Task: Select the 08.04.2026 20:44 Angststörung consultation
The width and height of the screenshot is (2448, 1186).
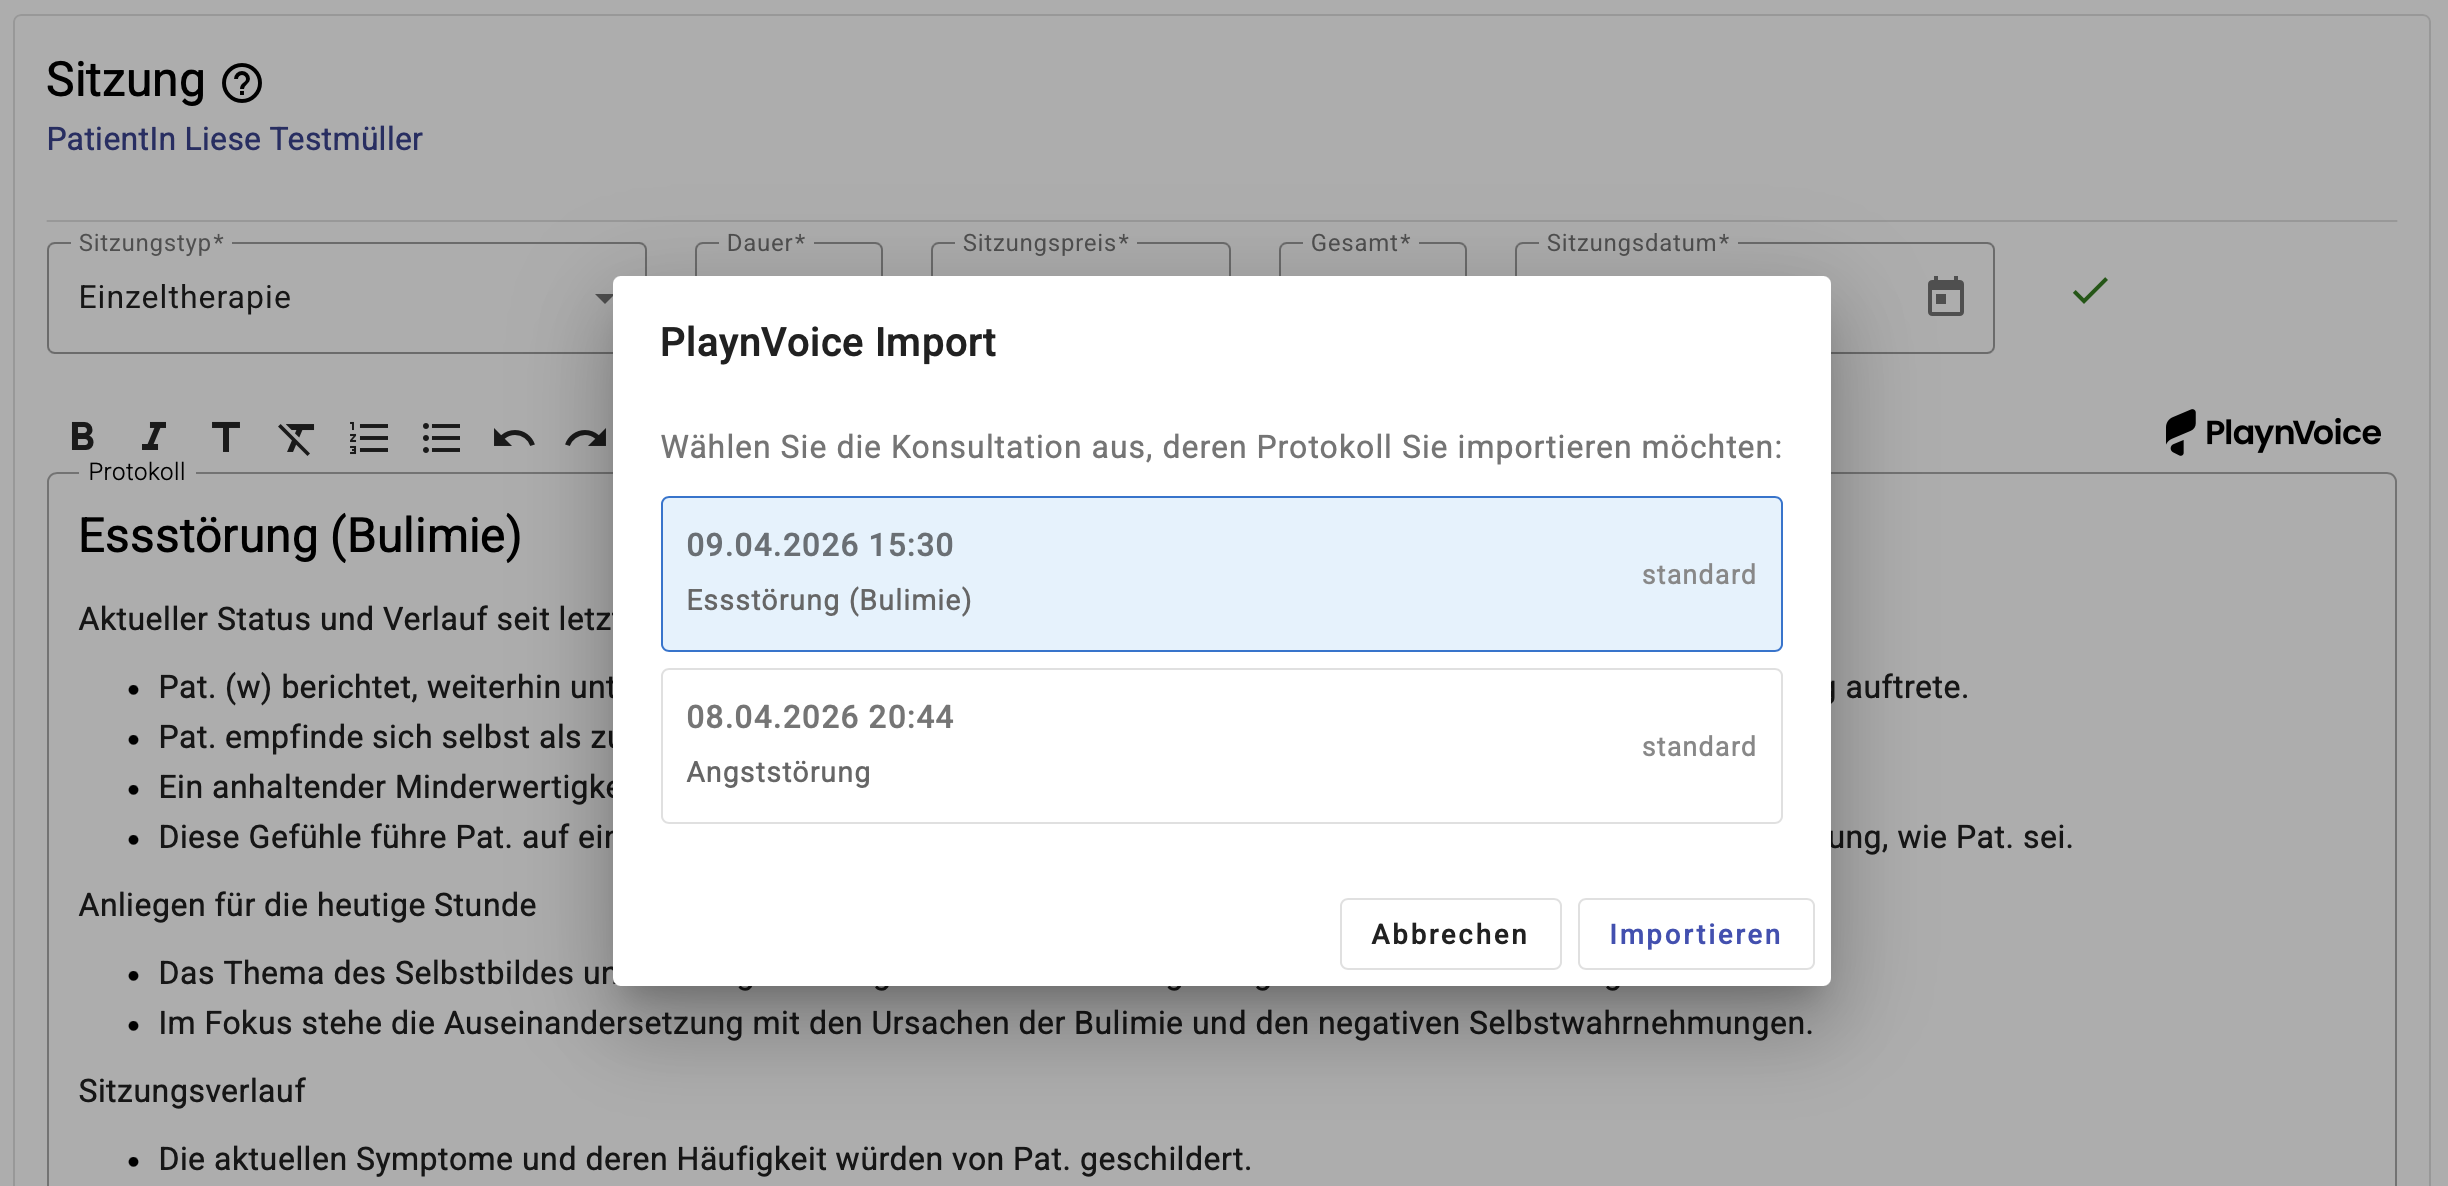Action: pyautogui.click(x=1221, y=746)
